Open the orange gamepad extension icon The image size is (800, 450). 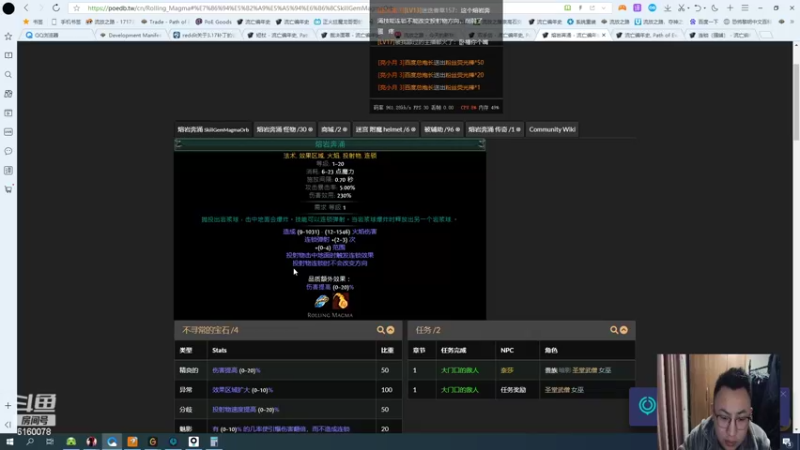click(622, 8)
